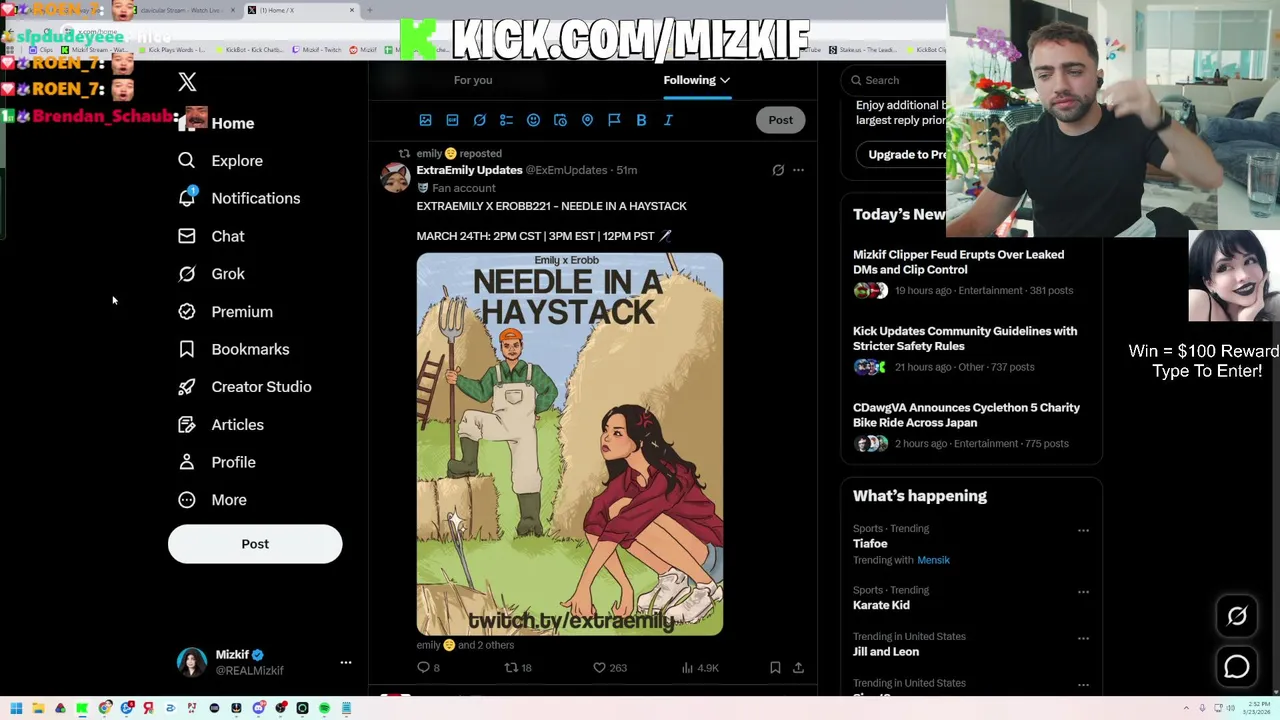Open the Jill and Leon trend
The width and height of the screenshot is (1280, 720).
click(x=886, y=652)
